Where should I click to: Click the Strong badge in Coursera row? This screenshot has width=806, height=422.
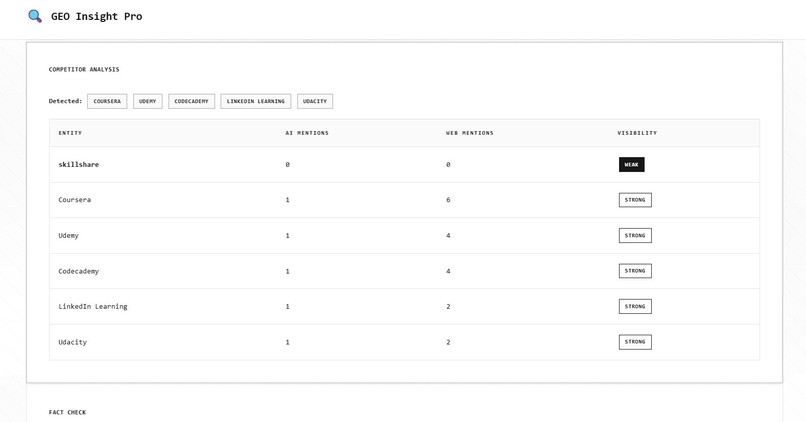tap(635, 200)
